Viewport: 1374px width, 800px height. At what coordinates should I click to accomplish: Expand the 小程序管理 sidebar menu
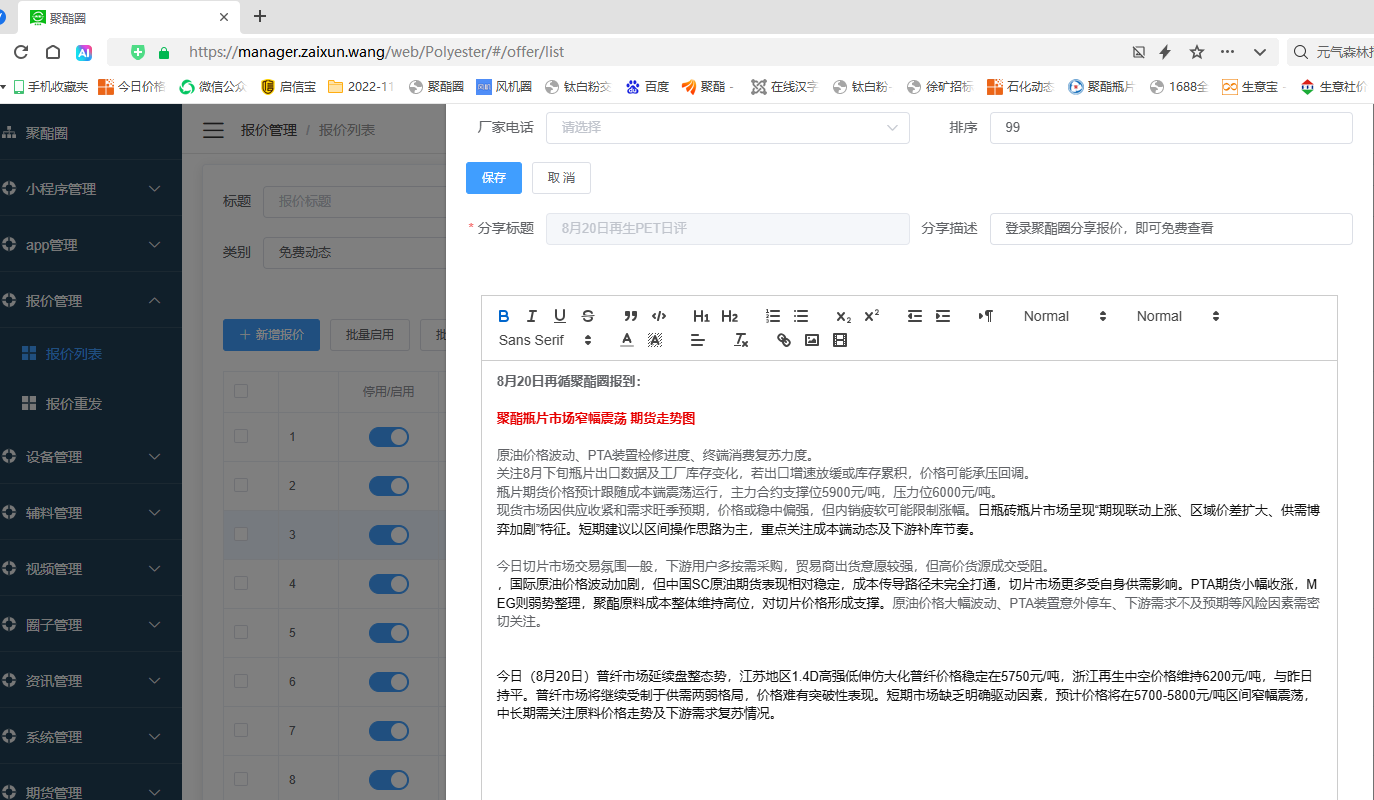[90, 189]
